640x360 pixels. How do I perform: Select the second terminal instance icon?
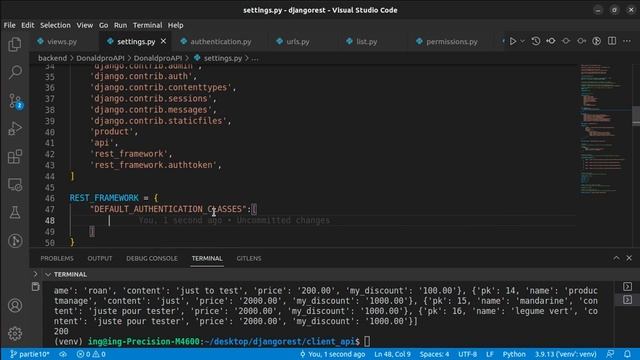[627, 300]
